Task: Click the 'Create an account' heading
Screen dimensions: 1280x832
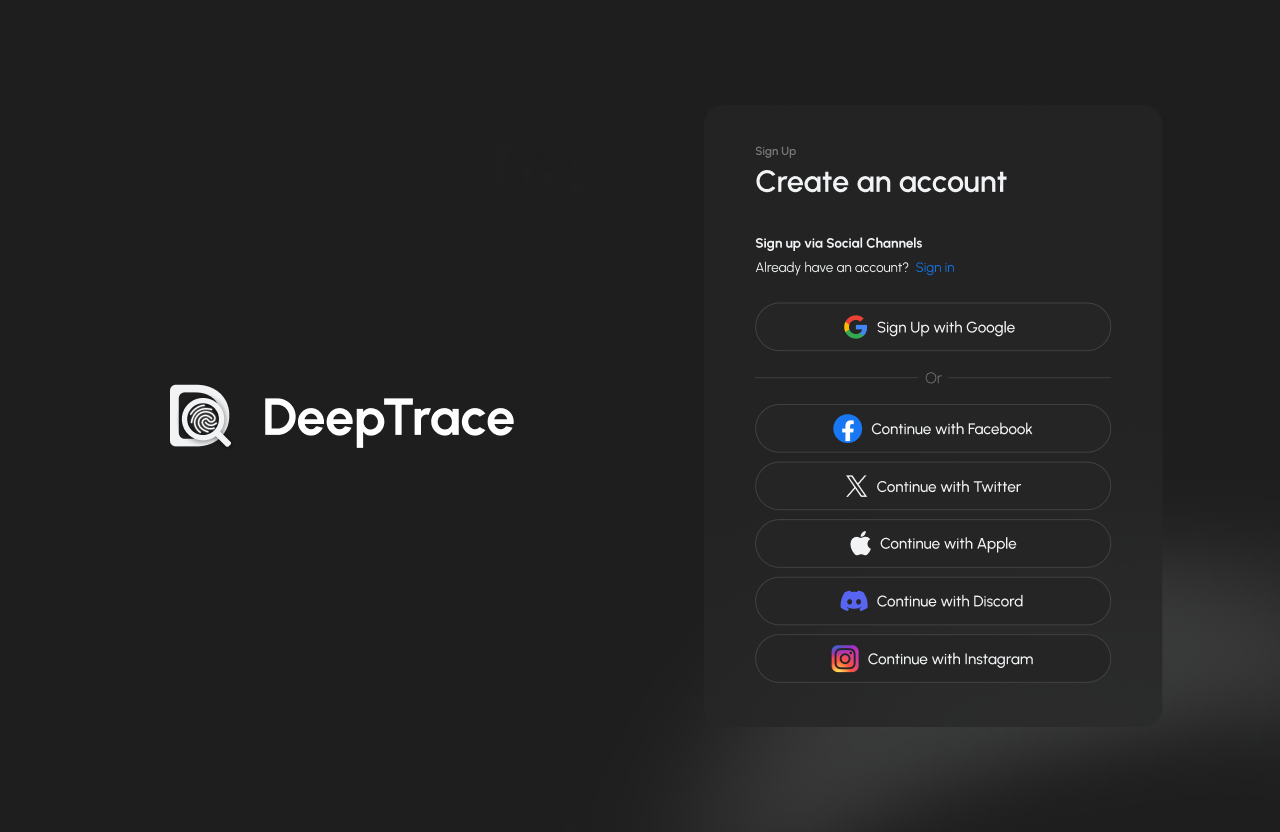Action: pyautogui.click(x=881, y=181)
